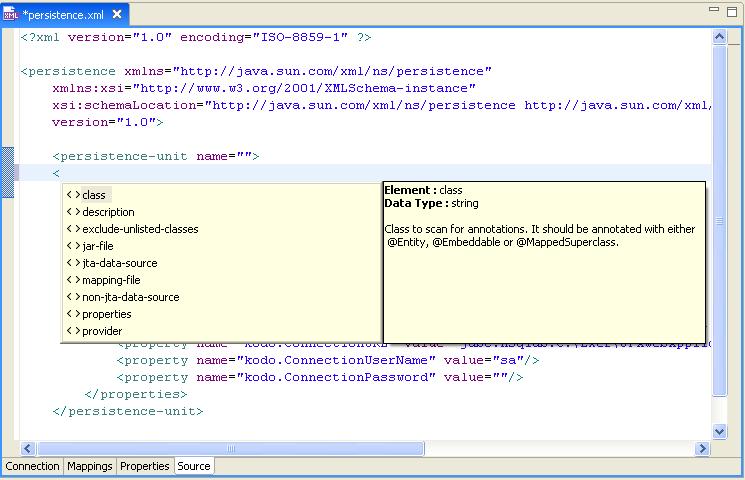The height and width of the screenshot is (480, 745).
Task: Close the persistence.xml editor tab
Action: point(117,15)
